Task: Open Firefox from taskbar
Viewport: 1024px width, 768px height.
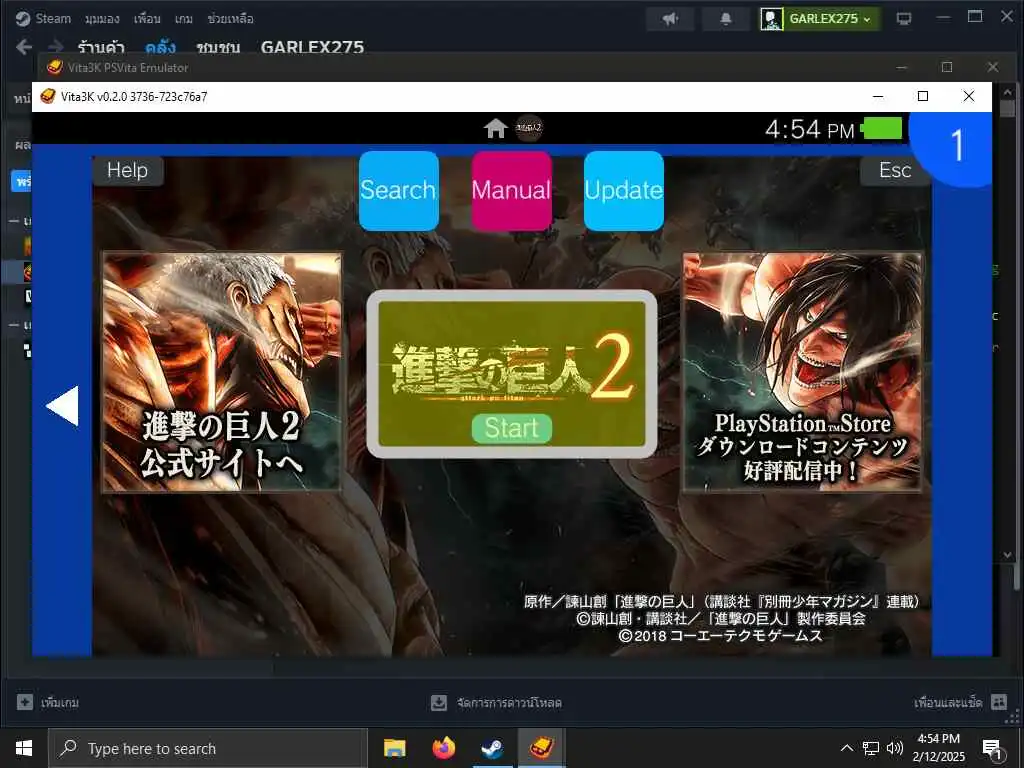Action: pyautogui.click(x=443, y=748)
